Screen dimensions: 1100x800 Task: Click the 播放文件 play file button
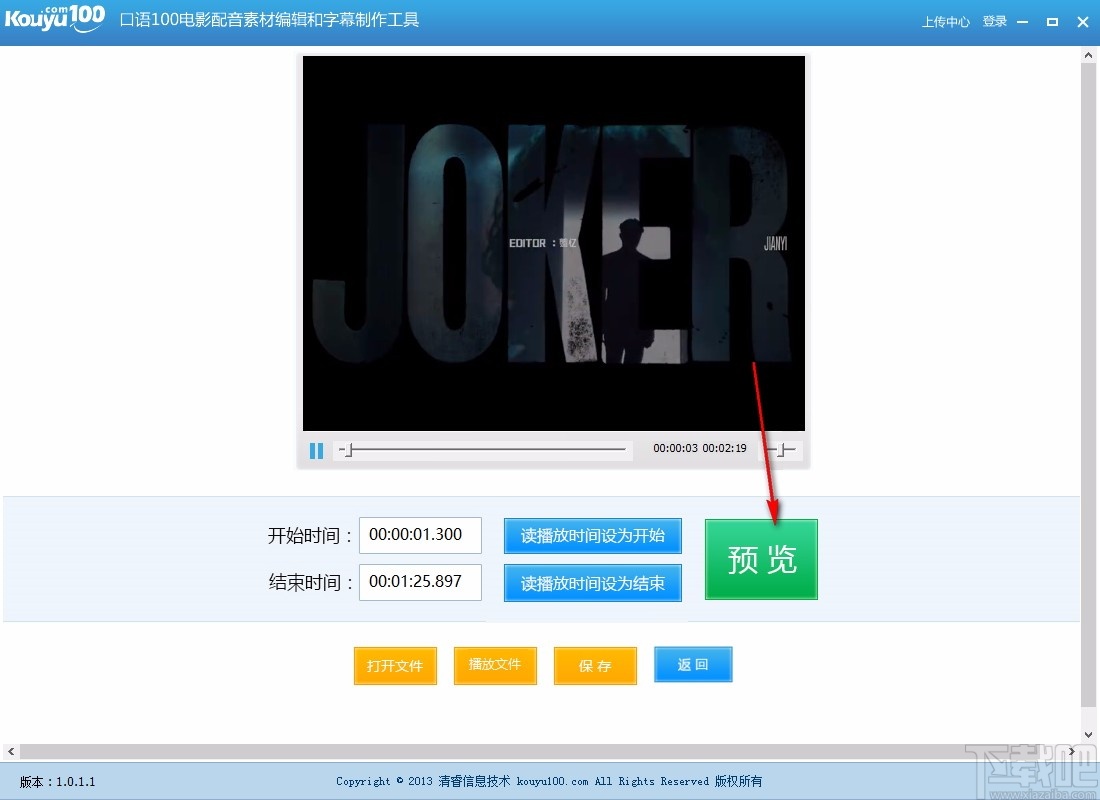pyautogui.click(x=495, y=665)
